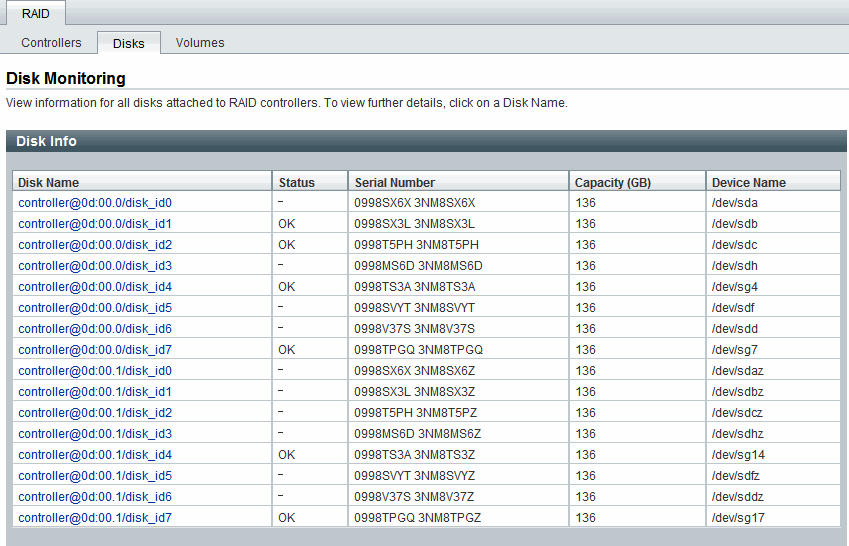Select serial number 0998TS3A 3NM8TS3A
Screen dimensions: 849x546
pyautogui.click(x=415, y=287)
